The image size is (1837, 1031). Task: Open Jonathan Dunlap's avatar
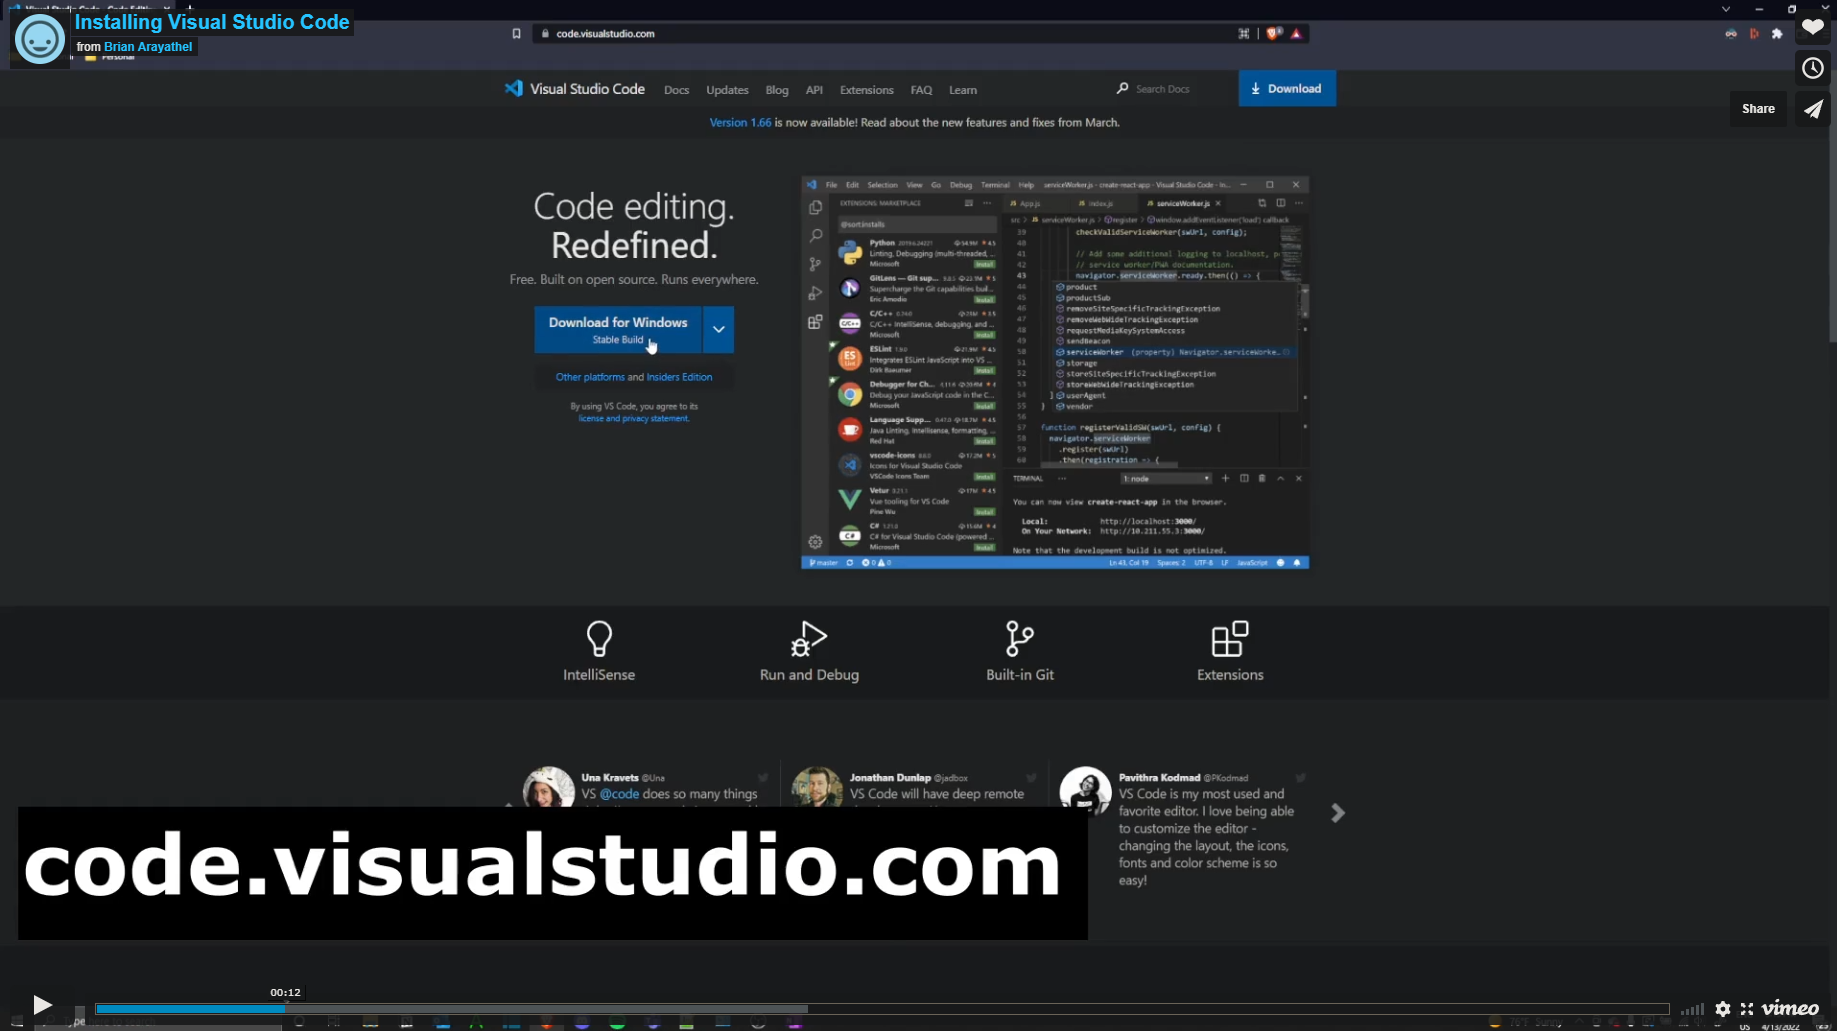817,788
